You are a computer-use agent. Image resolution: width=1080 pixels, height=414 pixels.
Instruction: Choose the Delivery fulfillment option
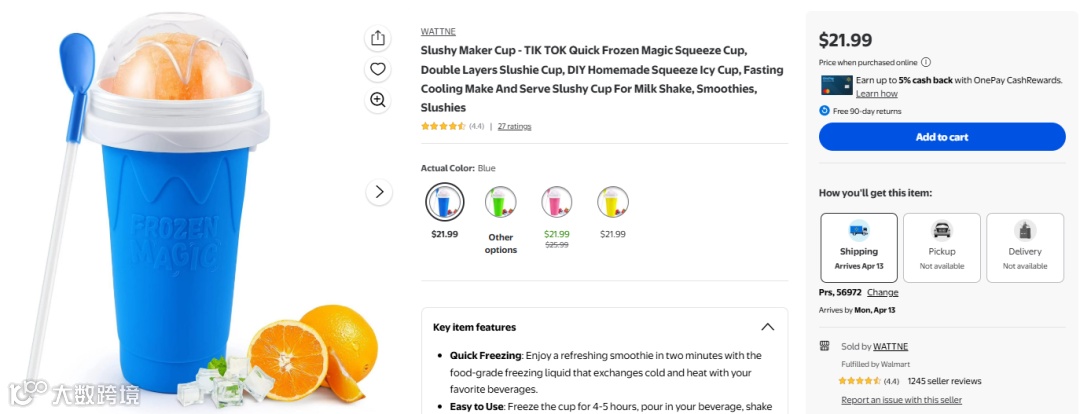point(1025,247)
